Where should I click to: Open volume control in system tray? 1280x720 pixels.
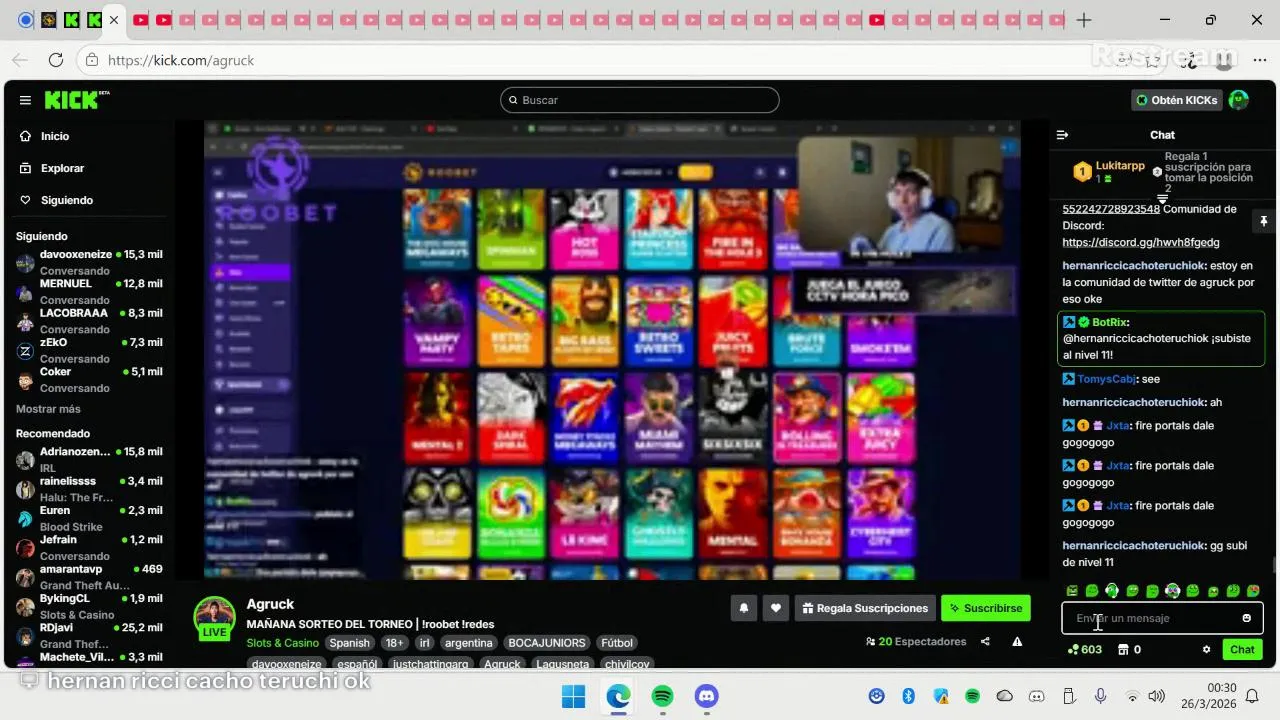pos(1157,696)
